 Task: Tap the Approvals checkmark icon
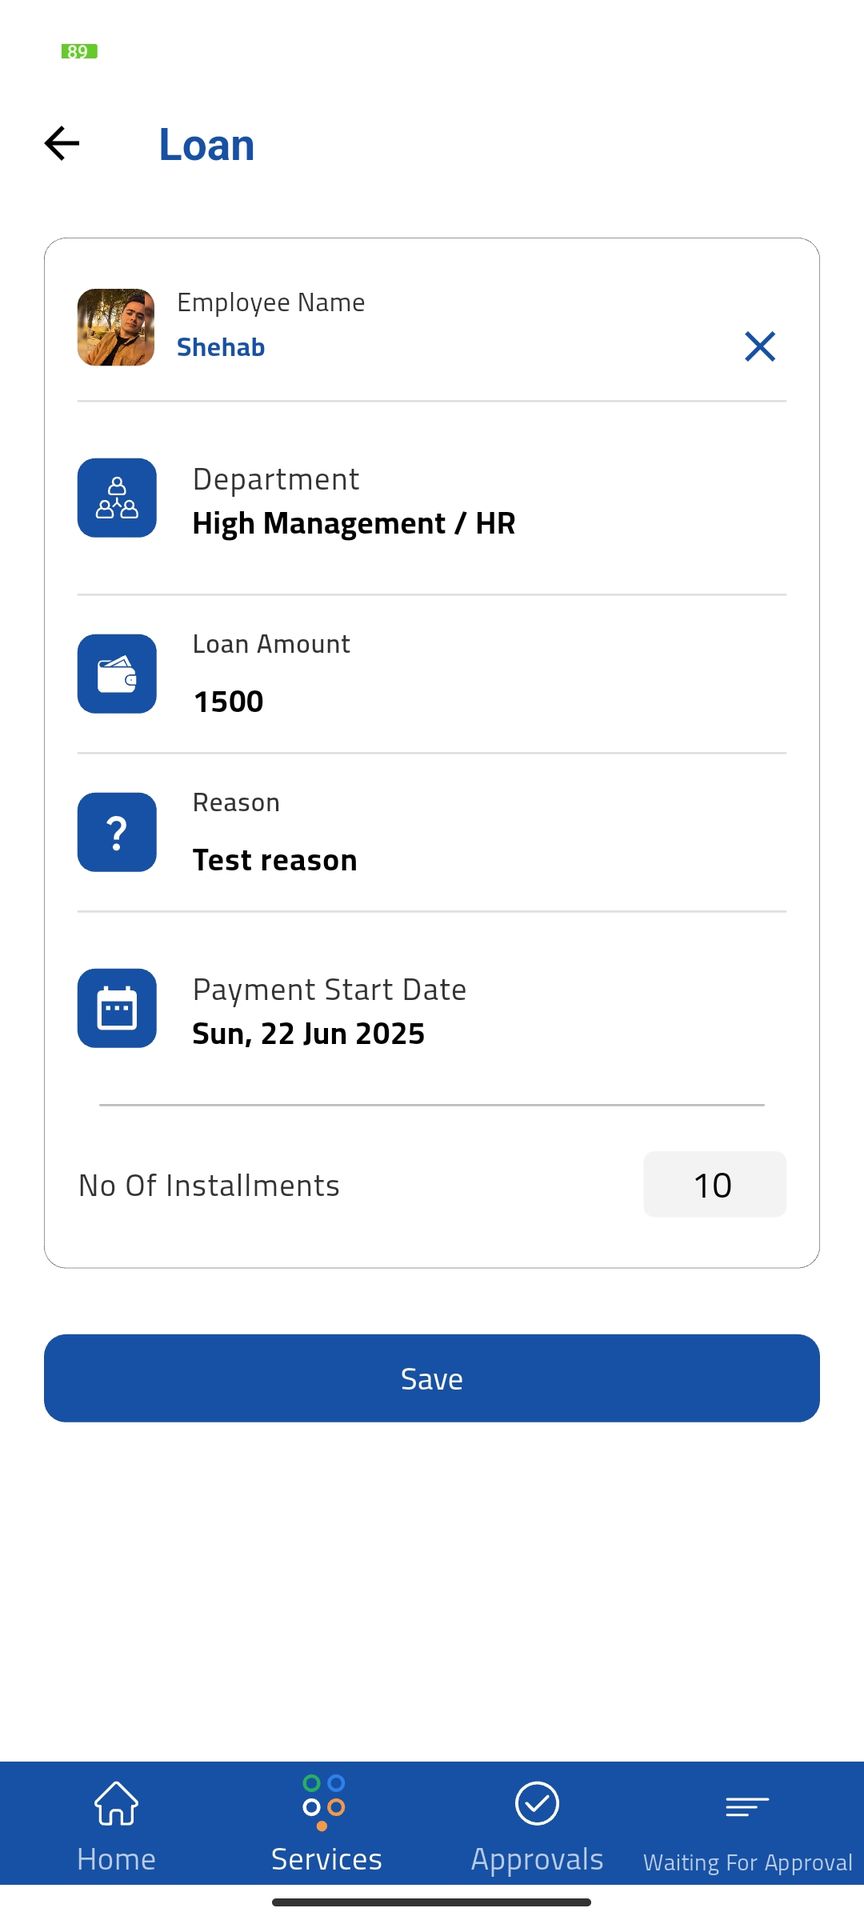click(x=537, y=1803)
